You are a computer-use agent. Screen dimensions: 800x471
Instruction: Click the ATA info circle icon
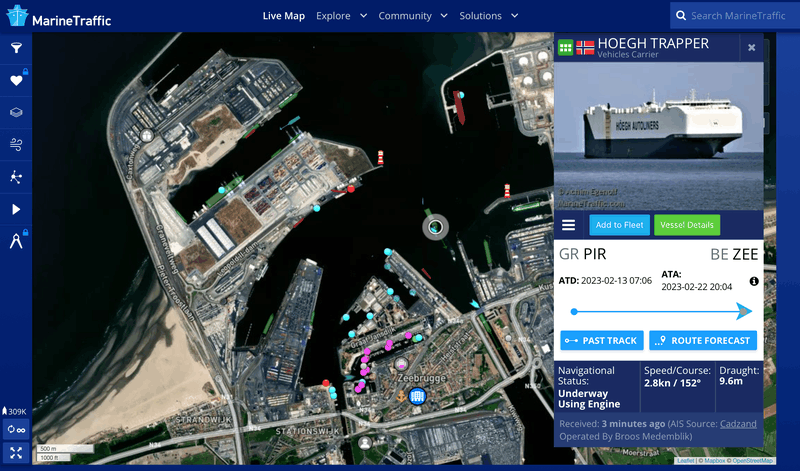pyautogui.click(x=754, y=281)
